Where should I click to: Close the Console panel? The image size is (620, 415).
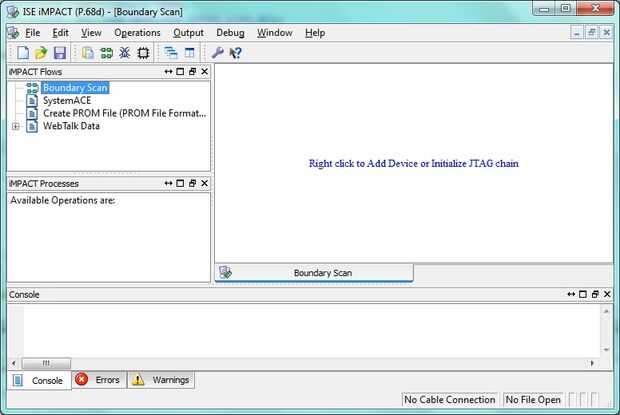coord(607,294)
